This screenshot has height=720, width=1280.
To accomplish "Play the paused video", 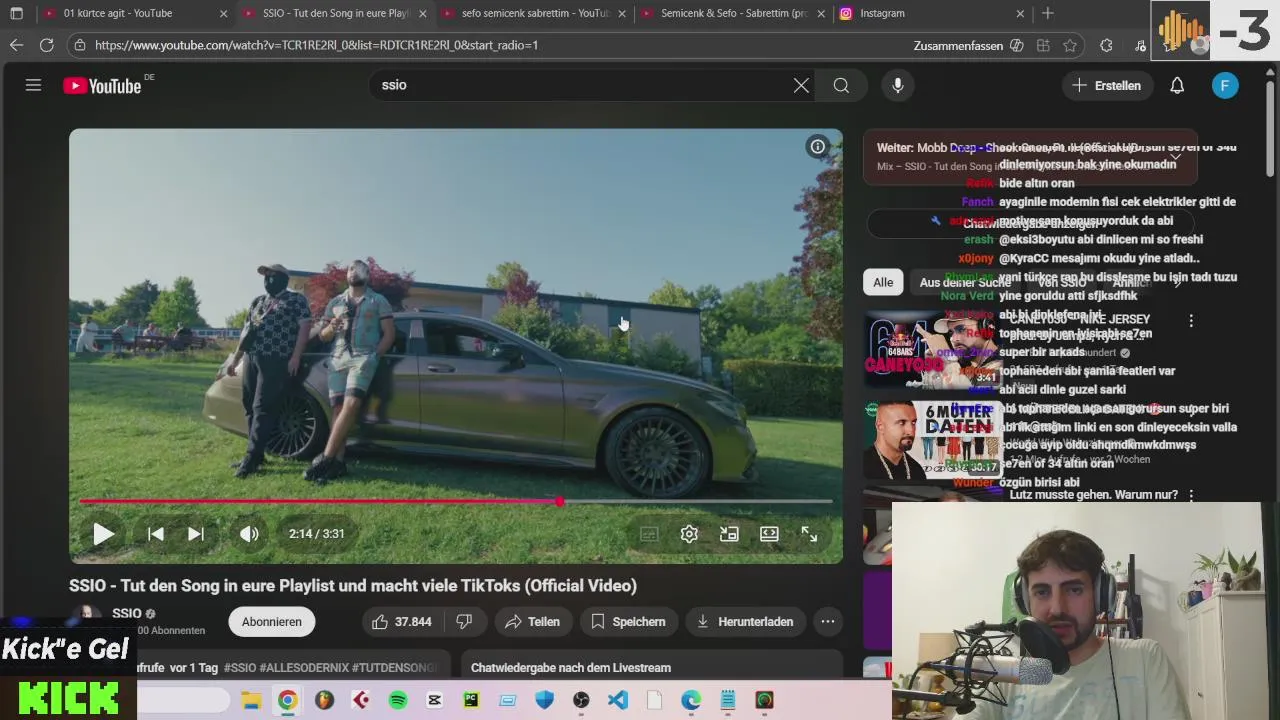I will pyautogui.click(x=103, y=533).
